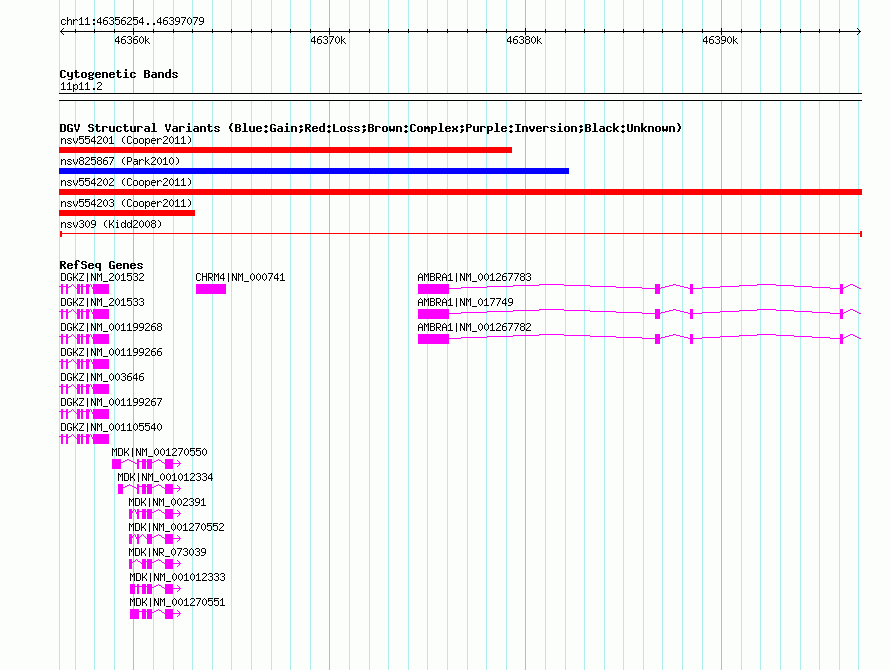Click the DGKZ|NM_001105540 transcript label
This screenshot has height=670, width=890.
[111, 427]
